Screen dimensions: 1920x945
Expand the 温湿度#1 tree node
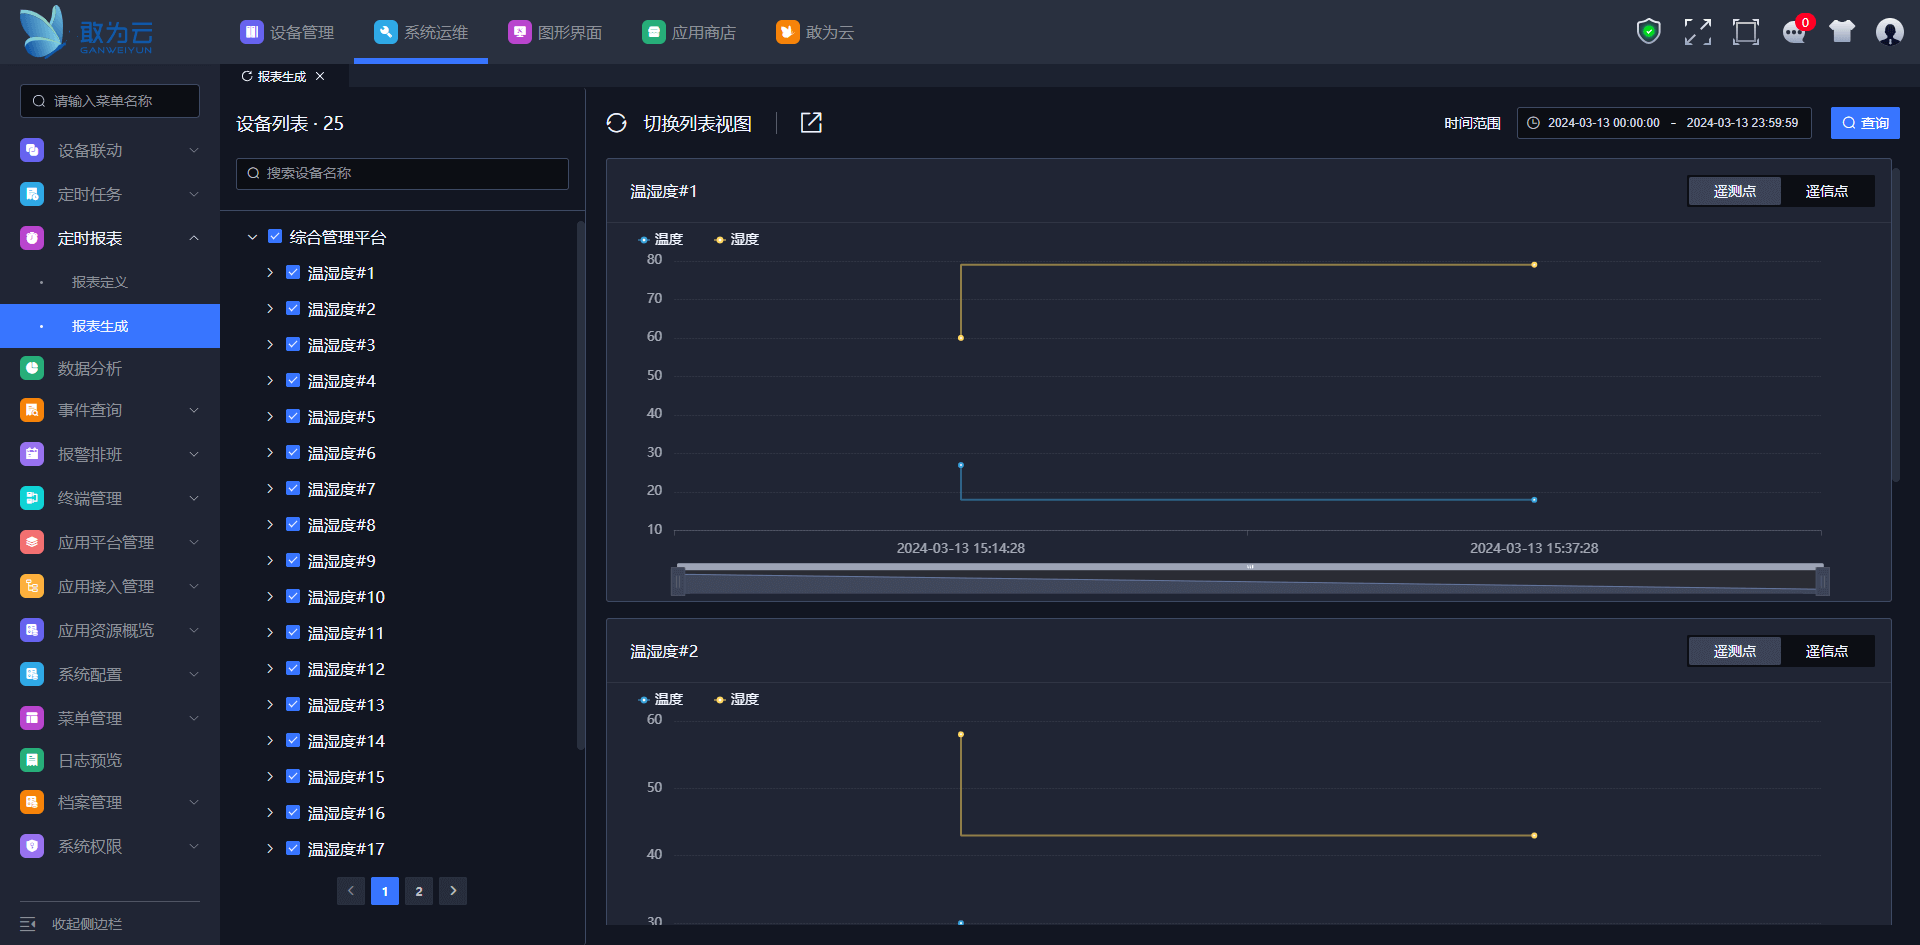coord(270,273)
